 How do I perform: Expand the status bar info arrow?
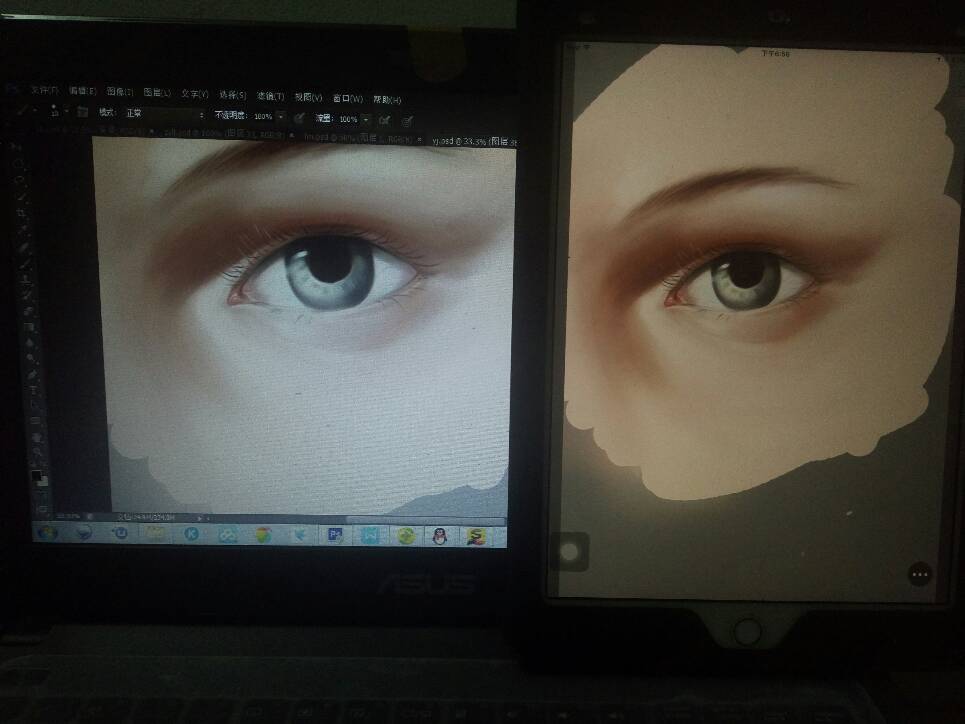coord(199,518)
